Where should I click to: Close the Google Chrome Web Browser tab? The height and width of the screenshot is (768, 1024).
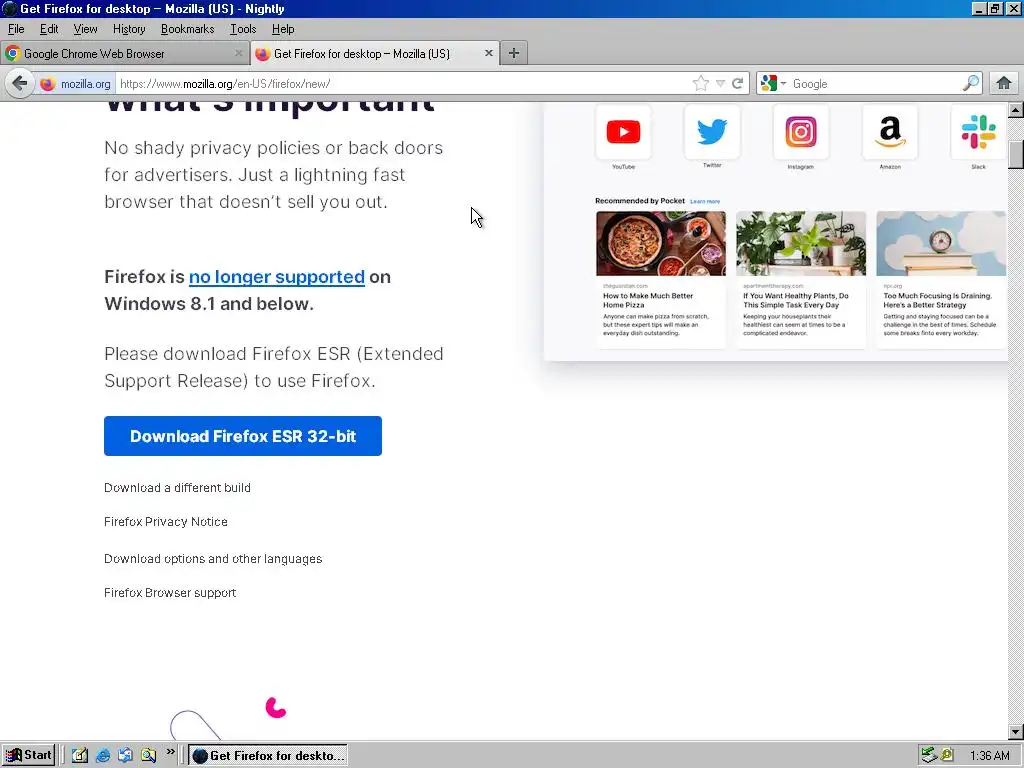(x=238, y=54)
